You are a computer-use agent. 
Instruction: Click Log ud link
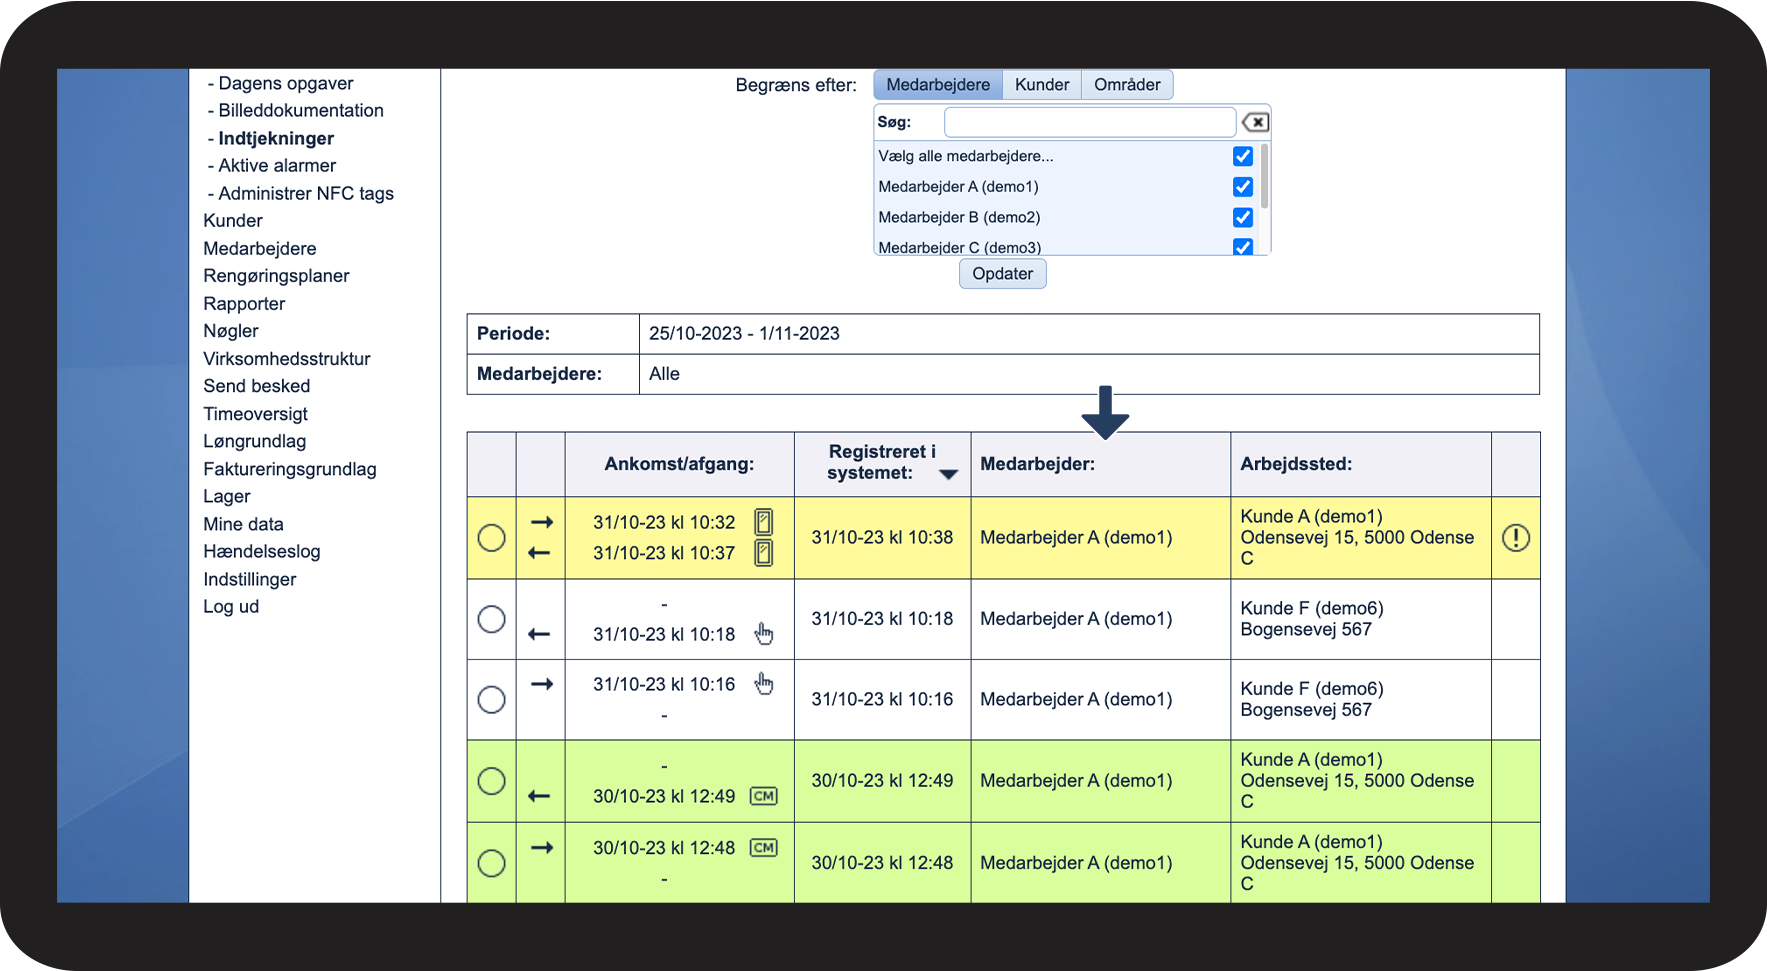pyautogui.click(x=231, y=606)
